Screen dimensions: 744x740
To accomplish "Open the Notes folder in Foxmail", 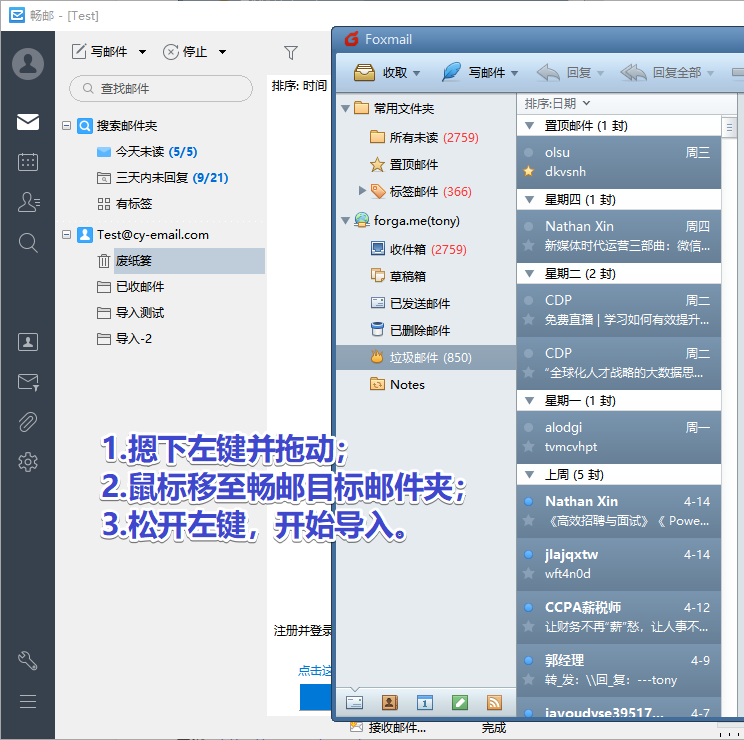I will pyautogui.click(x=398, y=384).
